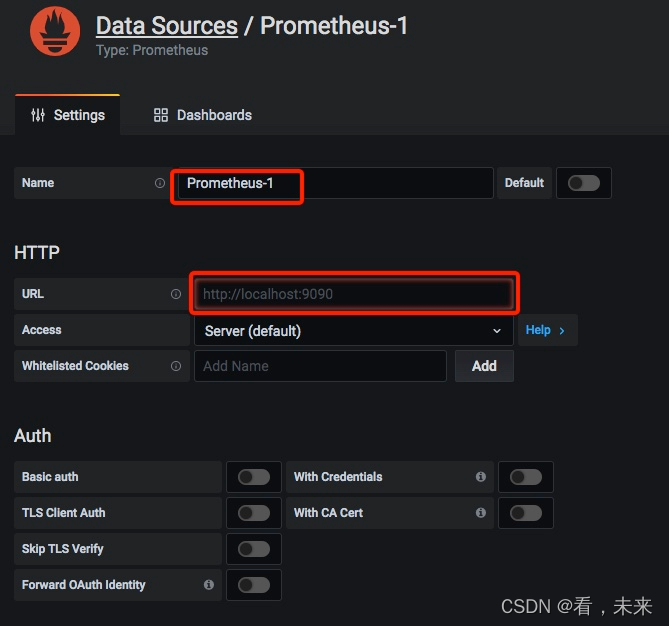Click the With CA Cert info icon
Screen dimensions: 669x626
point(480,512)
